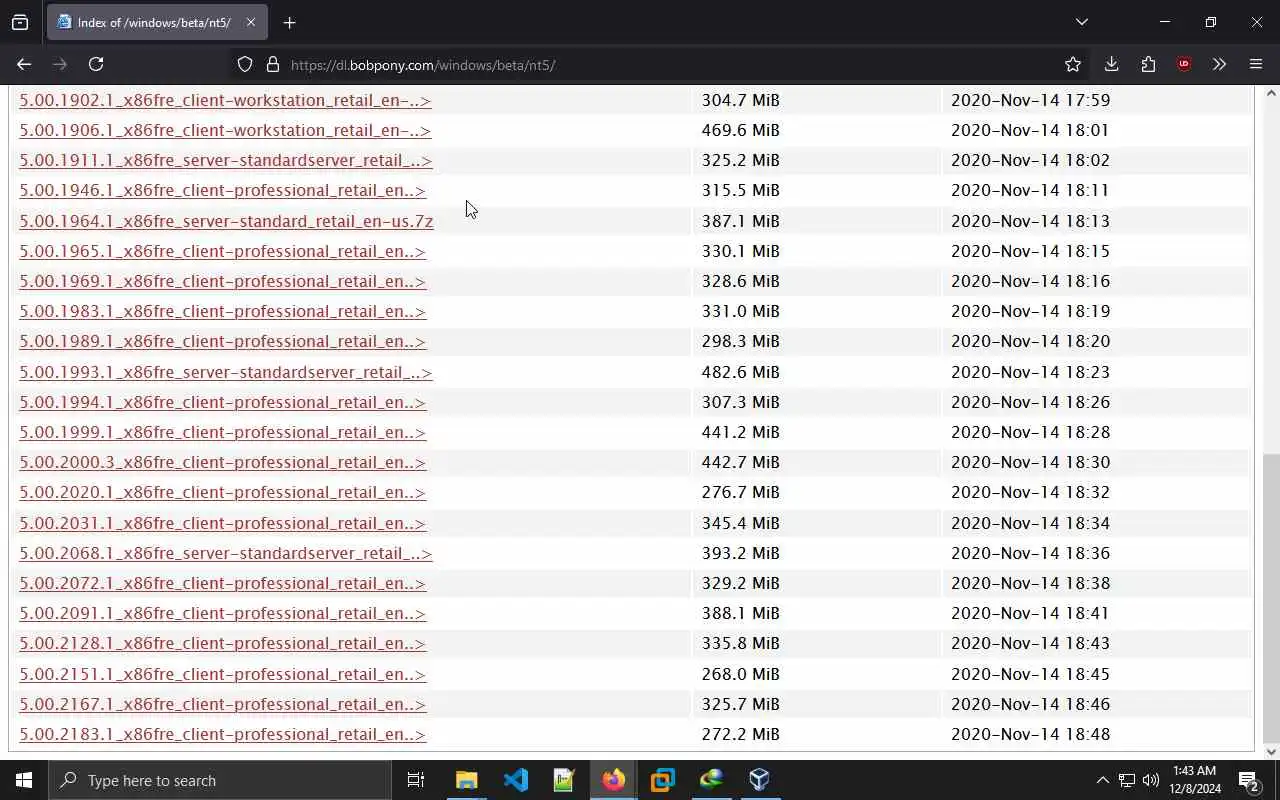This screenshot has width=1280, height=800.
Task: Download 5.00.2068.1 server-standardserver archive
Action: click(x=226, y=553)
